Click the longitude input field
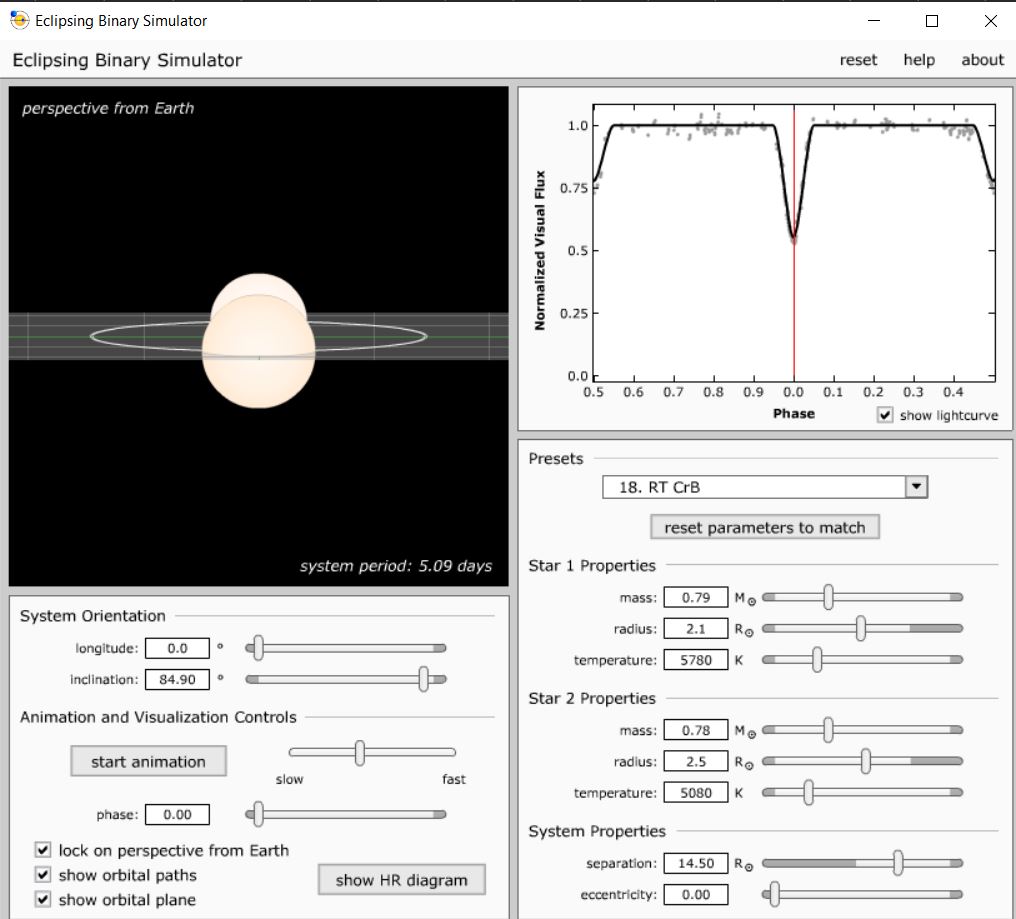Image resolution: width=1016 pixels, height=919 pixels. pyautogui.click(x=177, y=648)
